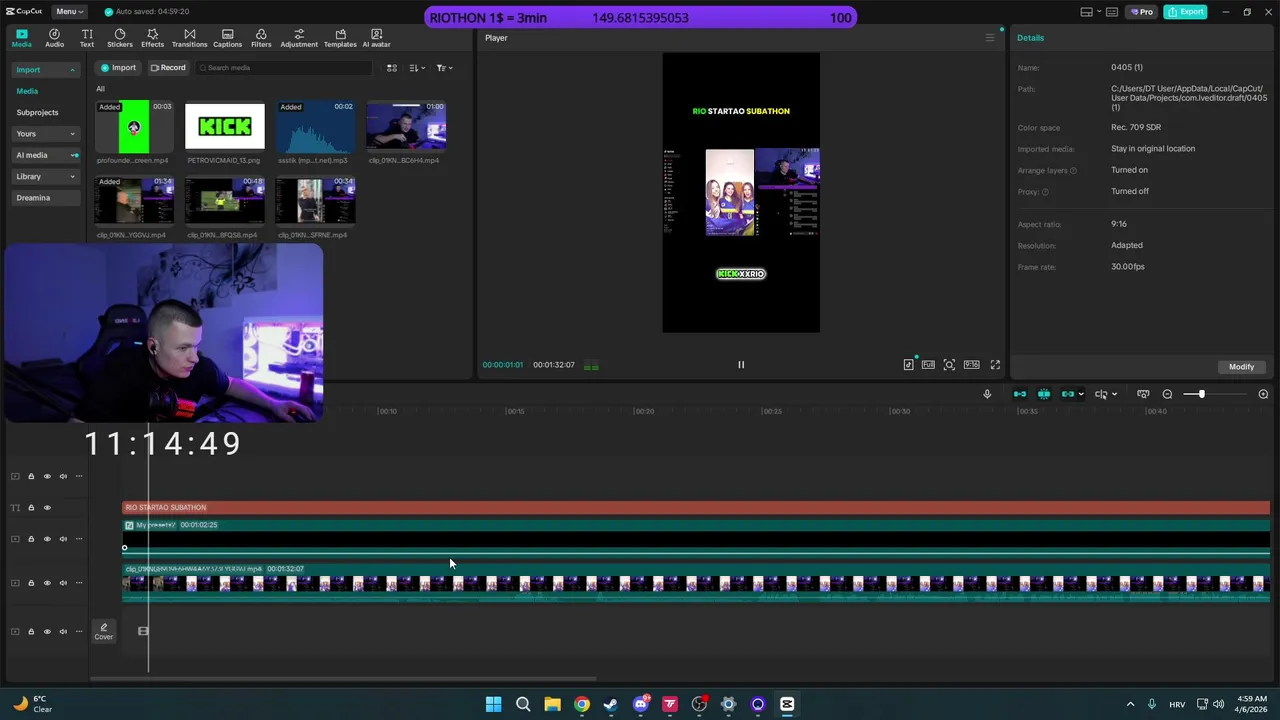Zoom in the timeline with plus icon
1280x720 pixels.
[x=1263, y=394]
